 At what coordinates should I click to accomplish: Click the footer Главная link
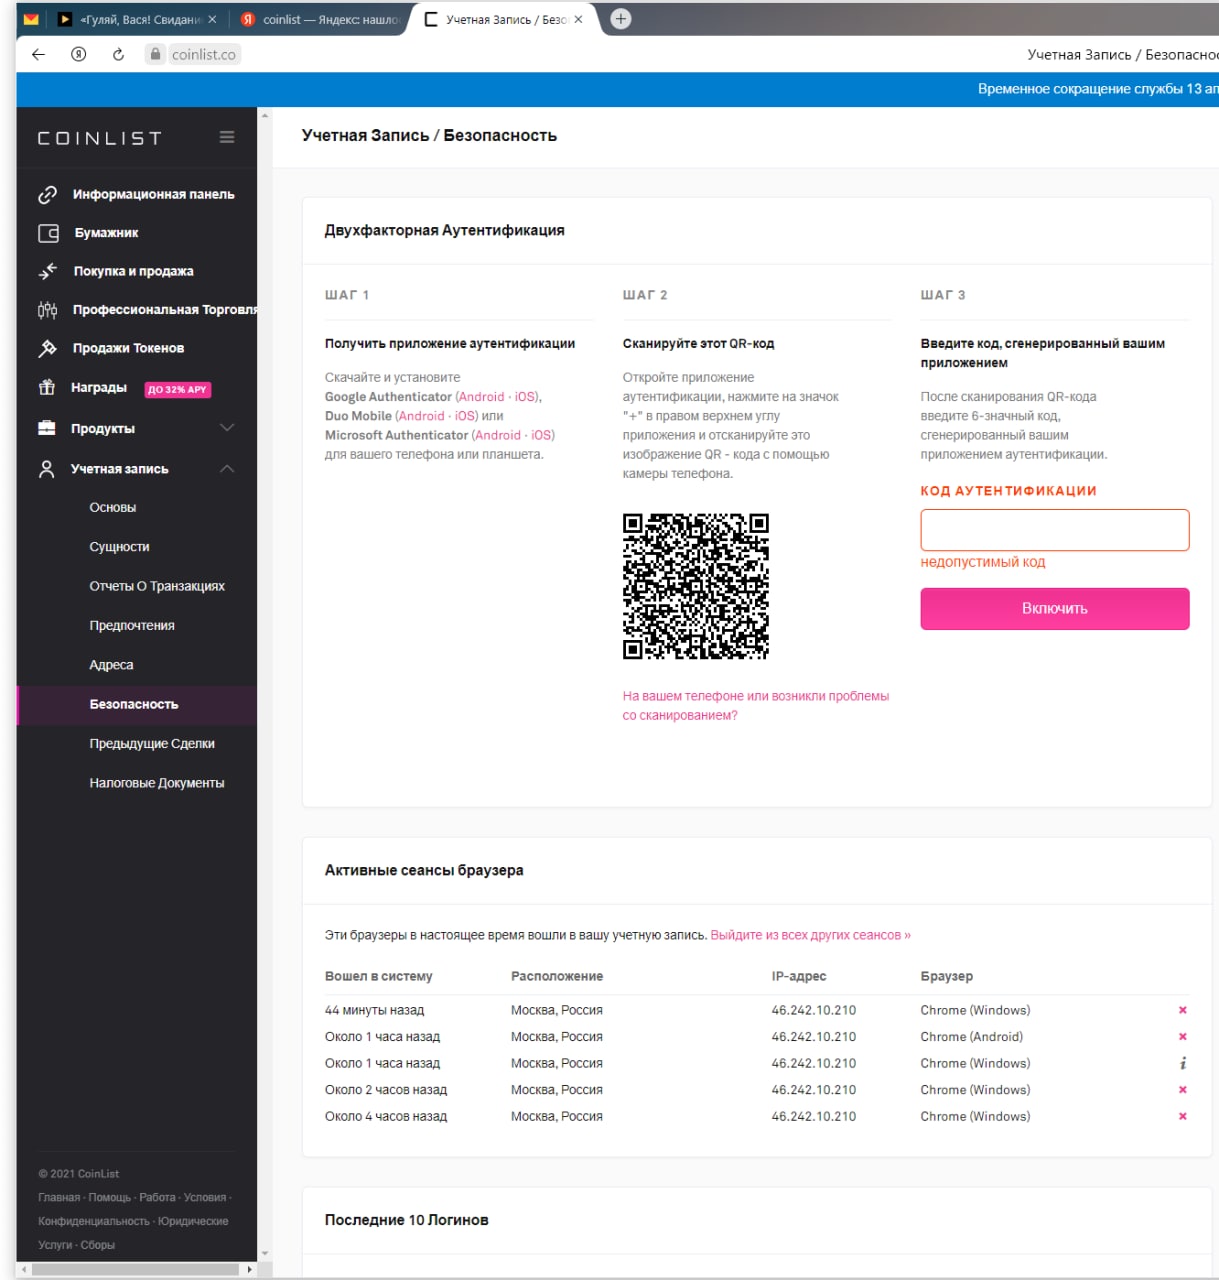tap(59, 1198)
